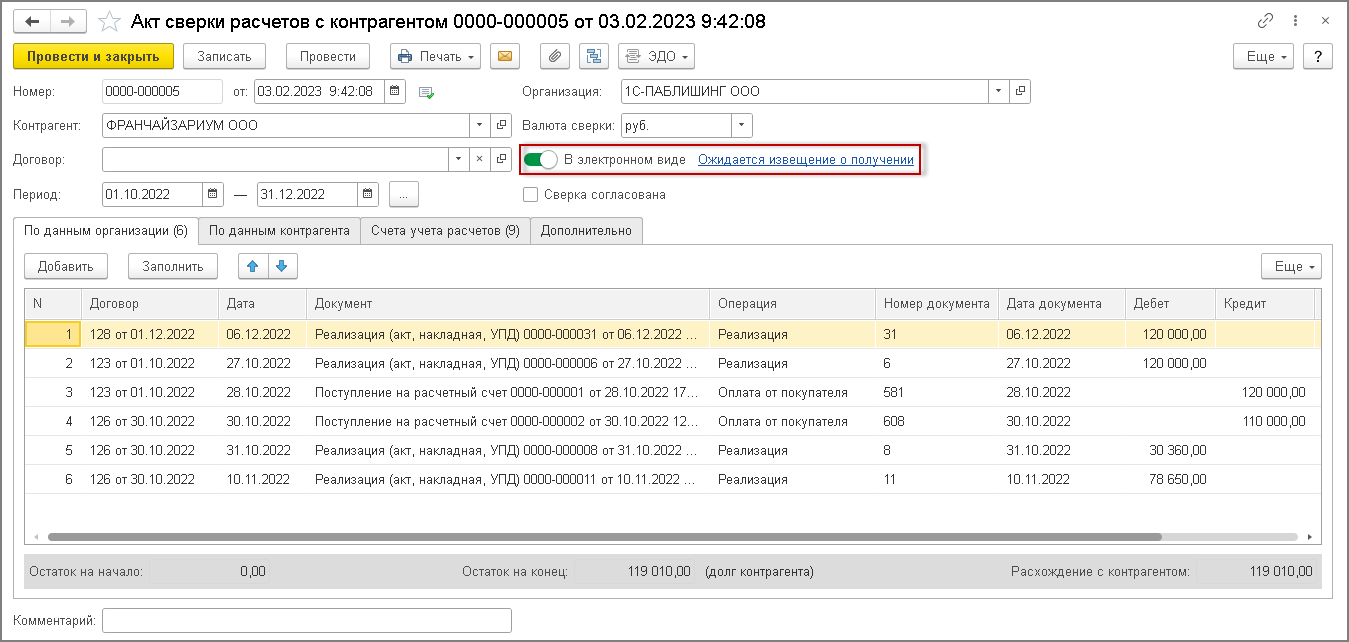Open 'Ожидается извещение о получении' link

(805, 160)
